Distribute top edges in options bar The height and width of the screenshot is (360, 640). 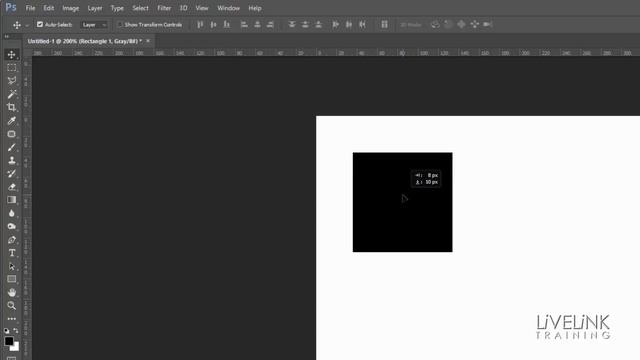[292, 24]
